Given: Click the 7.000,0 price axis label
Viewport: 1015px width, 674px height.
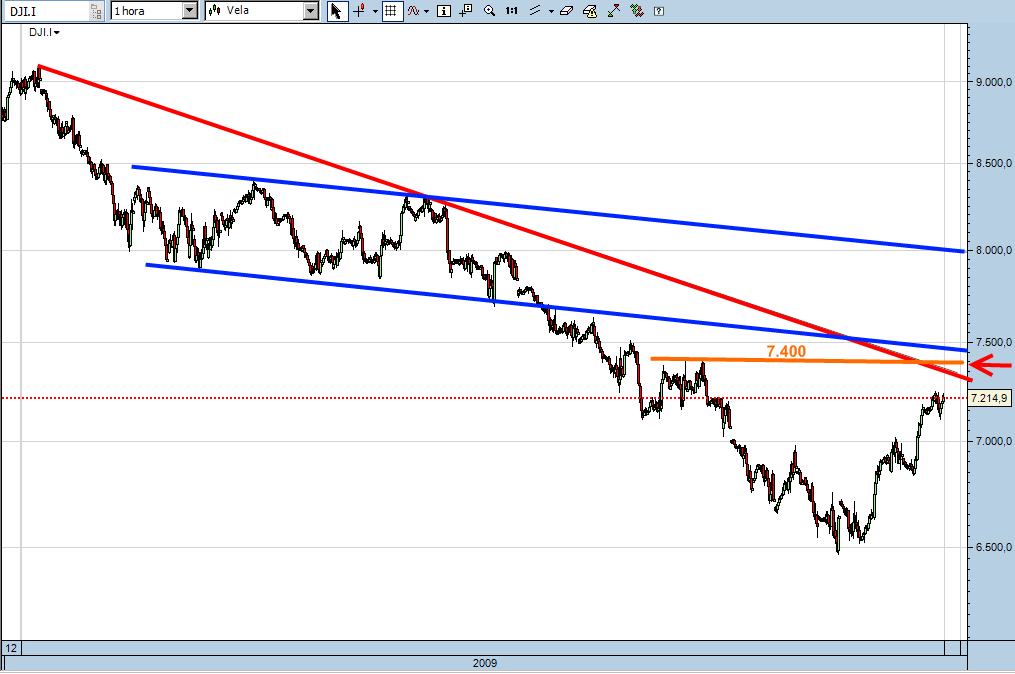Looking at the screenshot, I should pos(994,441).
